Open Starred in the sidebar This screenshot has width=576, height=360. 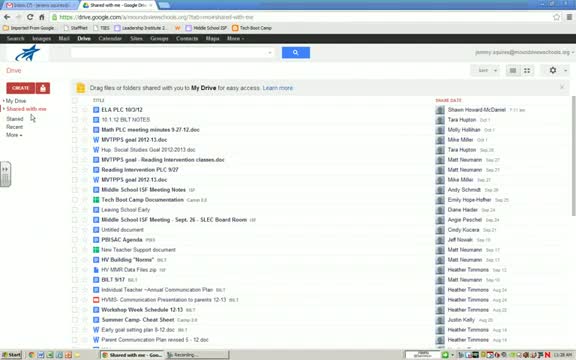click(x=15, y=119)
